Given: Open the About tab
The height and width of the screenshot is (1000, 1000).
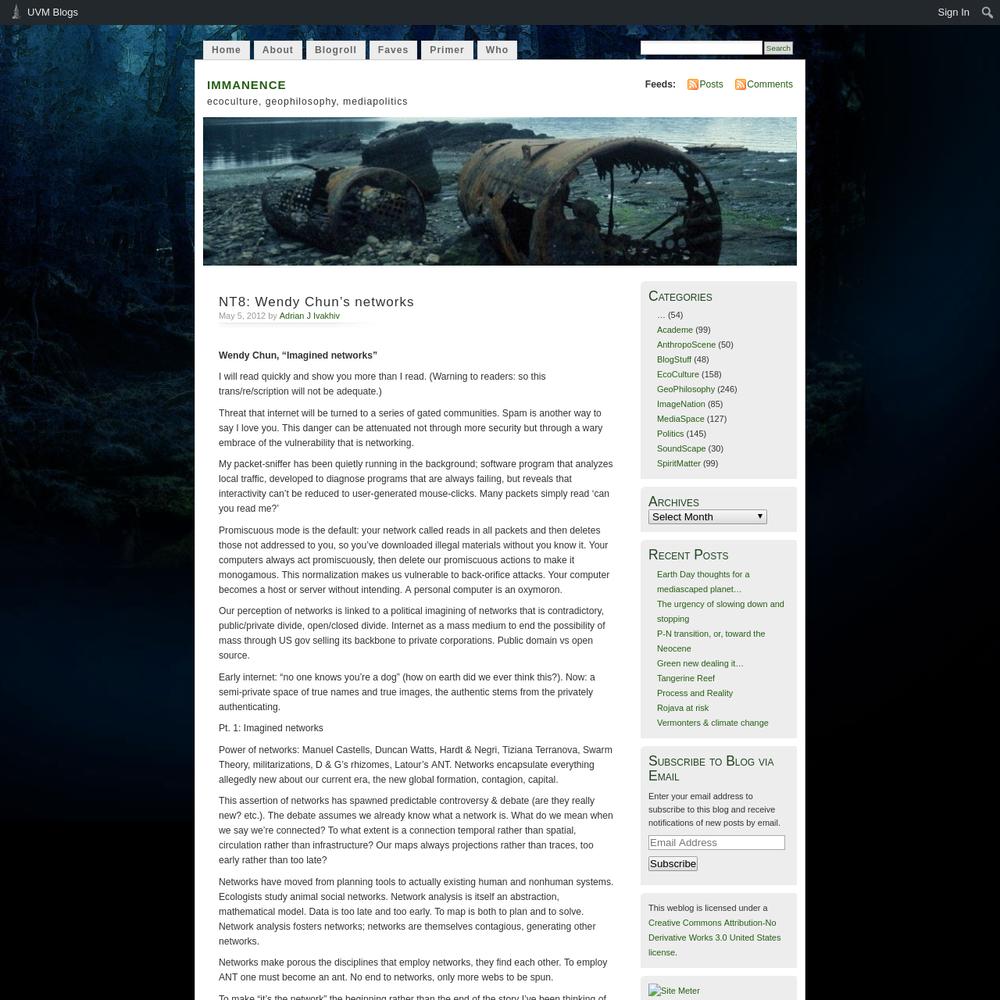Looking at the screenshot, I should 277,50.
